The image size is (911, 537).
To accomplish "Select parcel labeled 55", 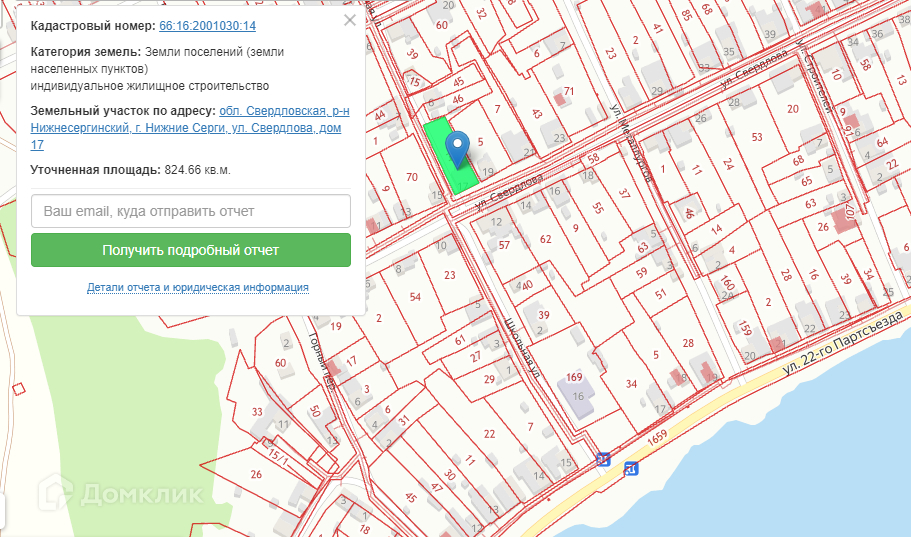I will click(598, 207).
